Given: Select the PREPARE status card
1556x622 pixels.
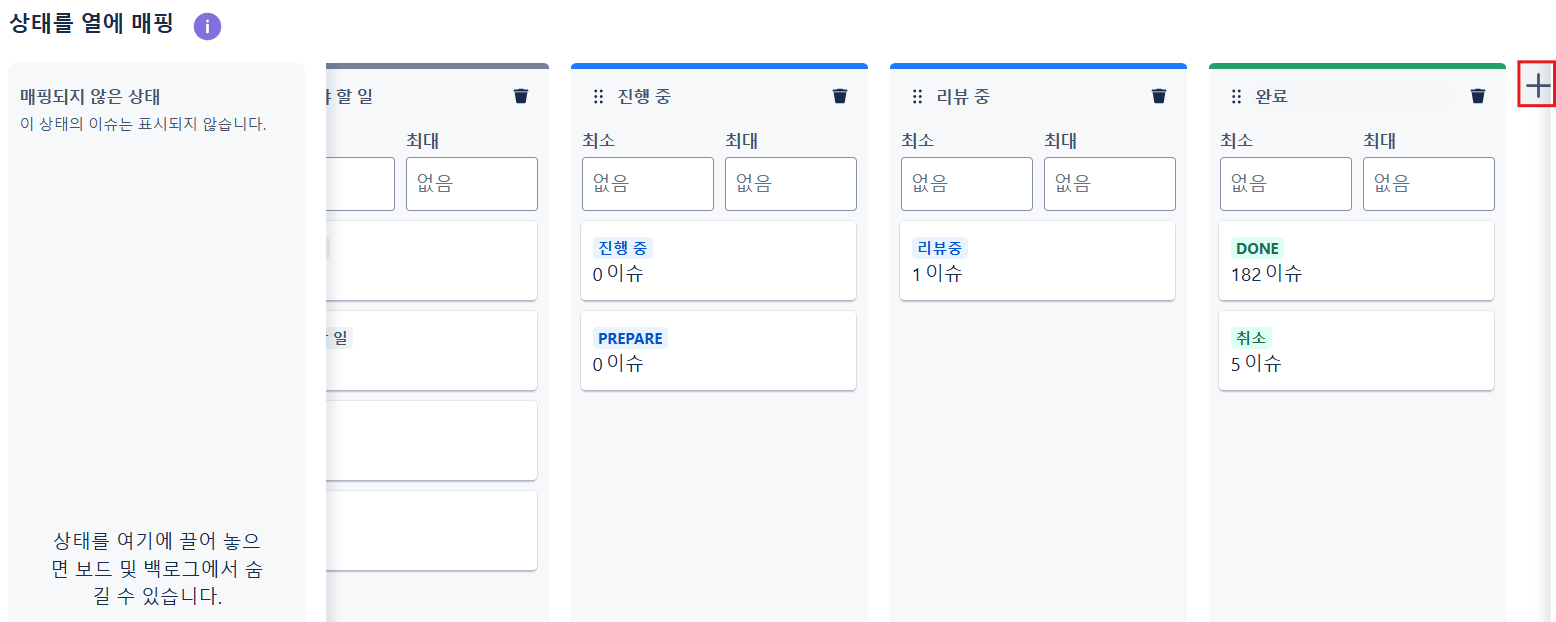Looking at the screenshot, I should [718, 350].
